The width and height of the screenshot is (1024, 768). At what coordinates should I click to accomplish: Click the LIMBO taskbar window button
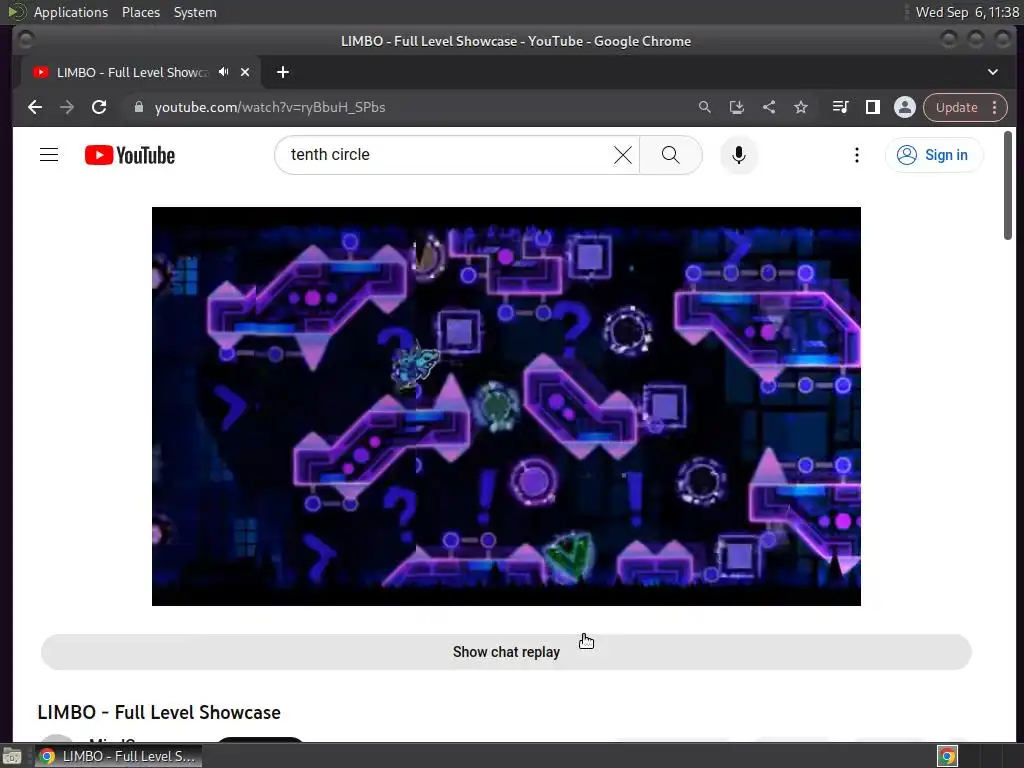pyautogui.click(x=118, y=756)
